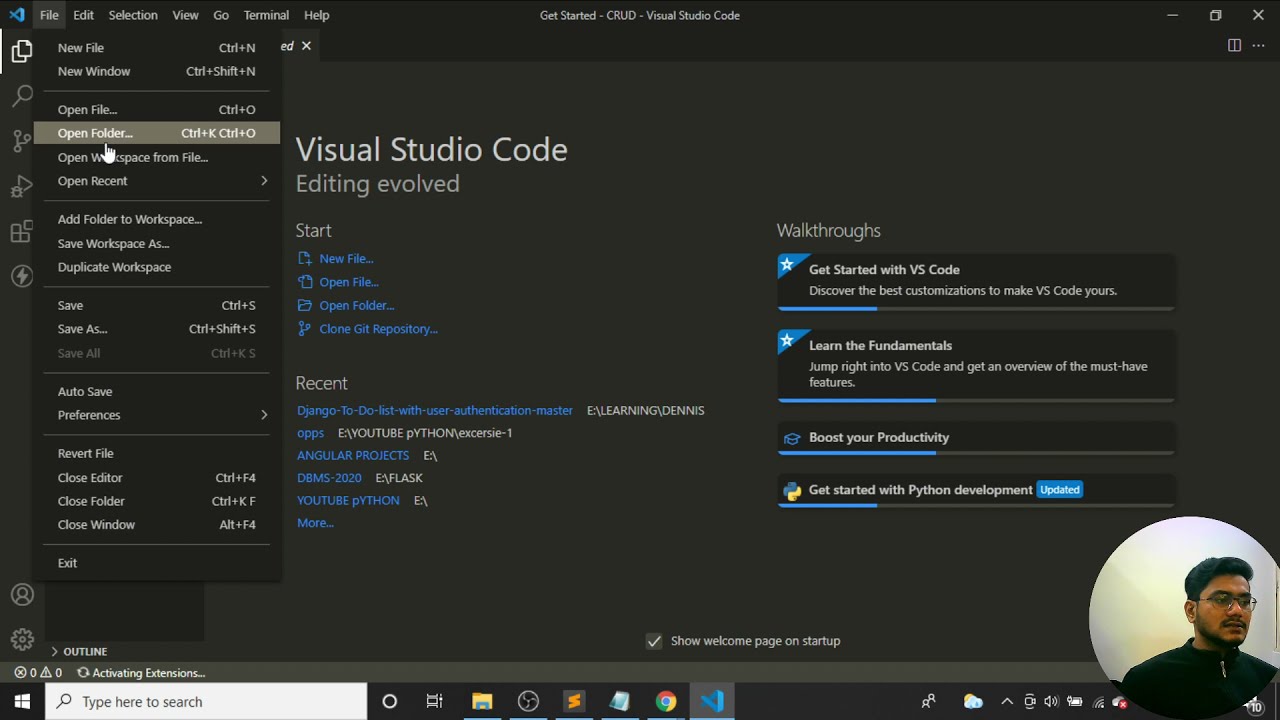Open recent Django-To-Do-list project link

tap(435, 410)
